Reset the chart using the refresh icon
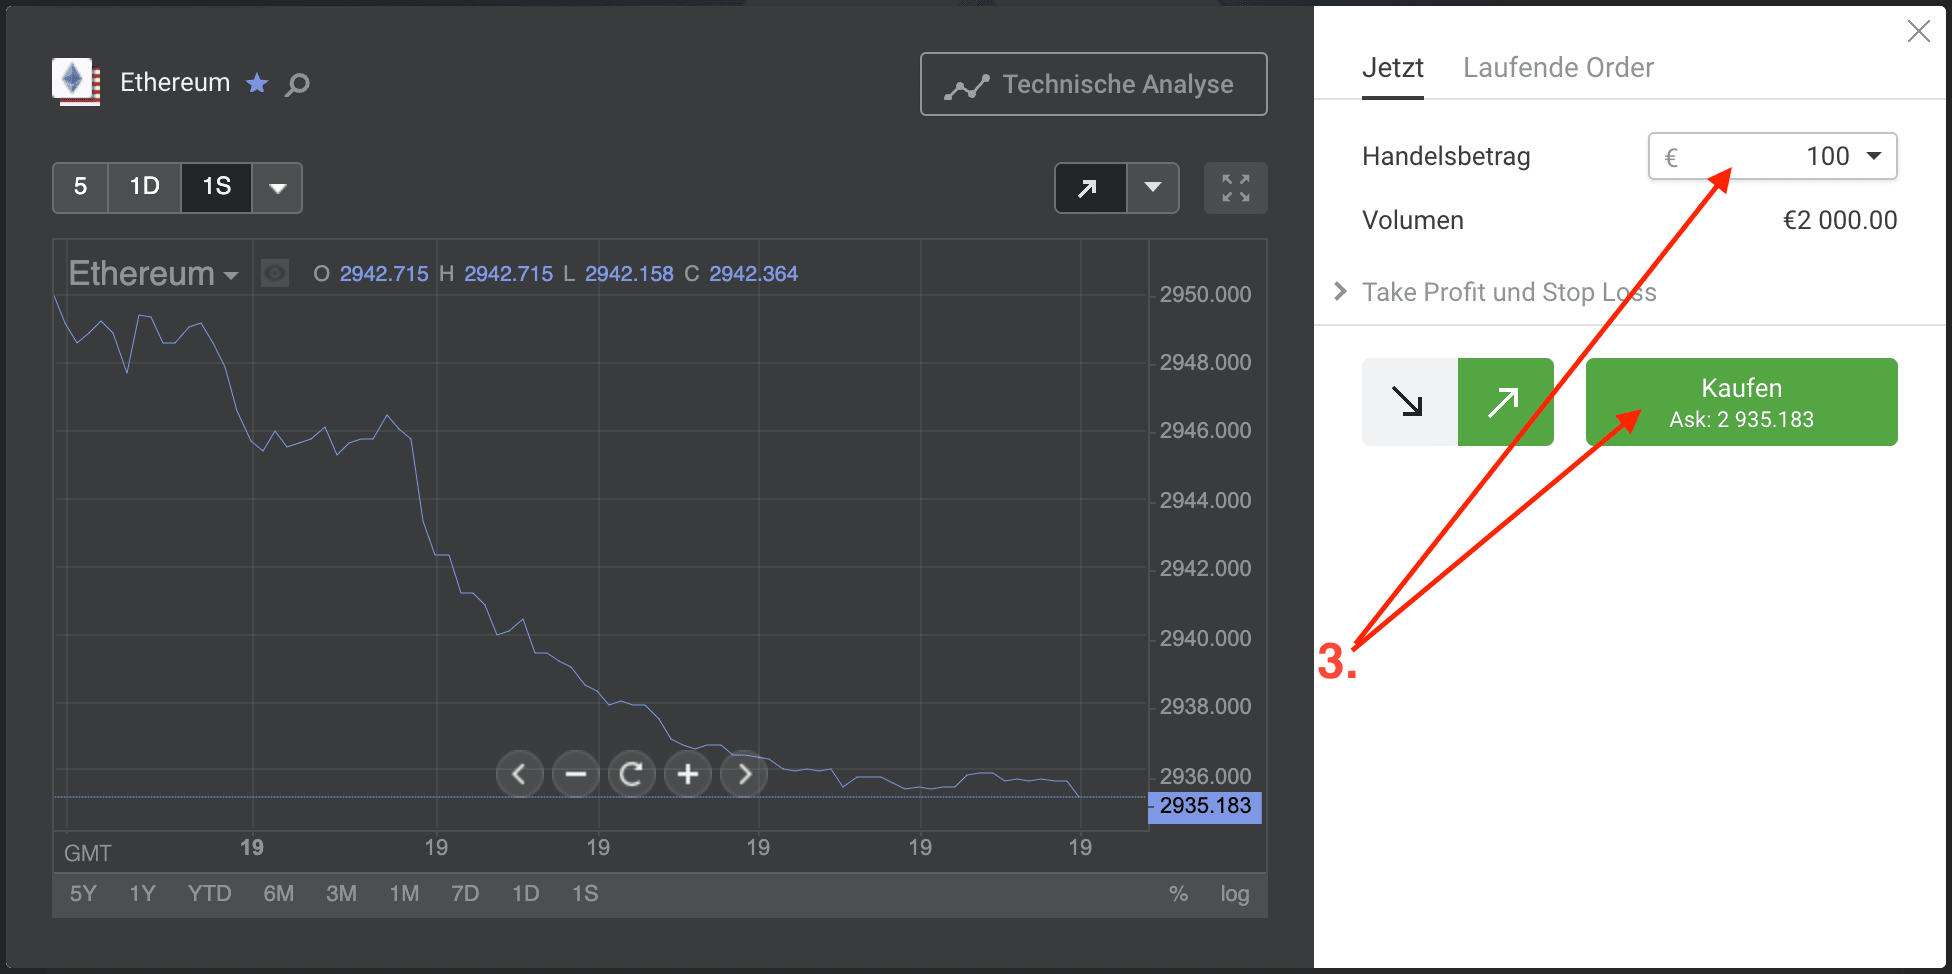The width and height of the screenshot is (1952, 974). click(631, 773)
